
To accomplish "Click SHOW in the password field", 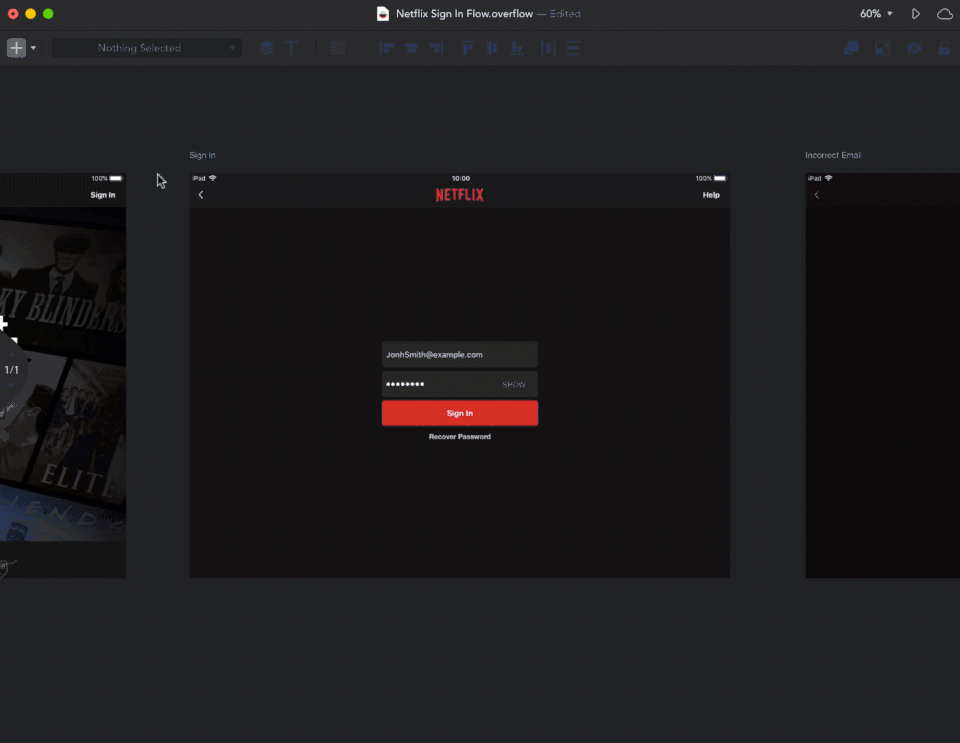I will pyautogui.click(x=514, y=384).
